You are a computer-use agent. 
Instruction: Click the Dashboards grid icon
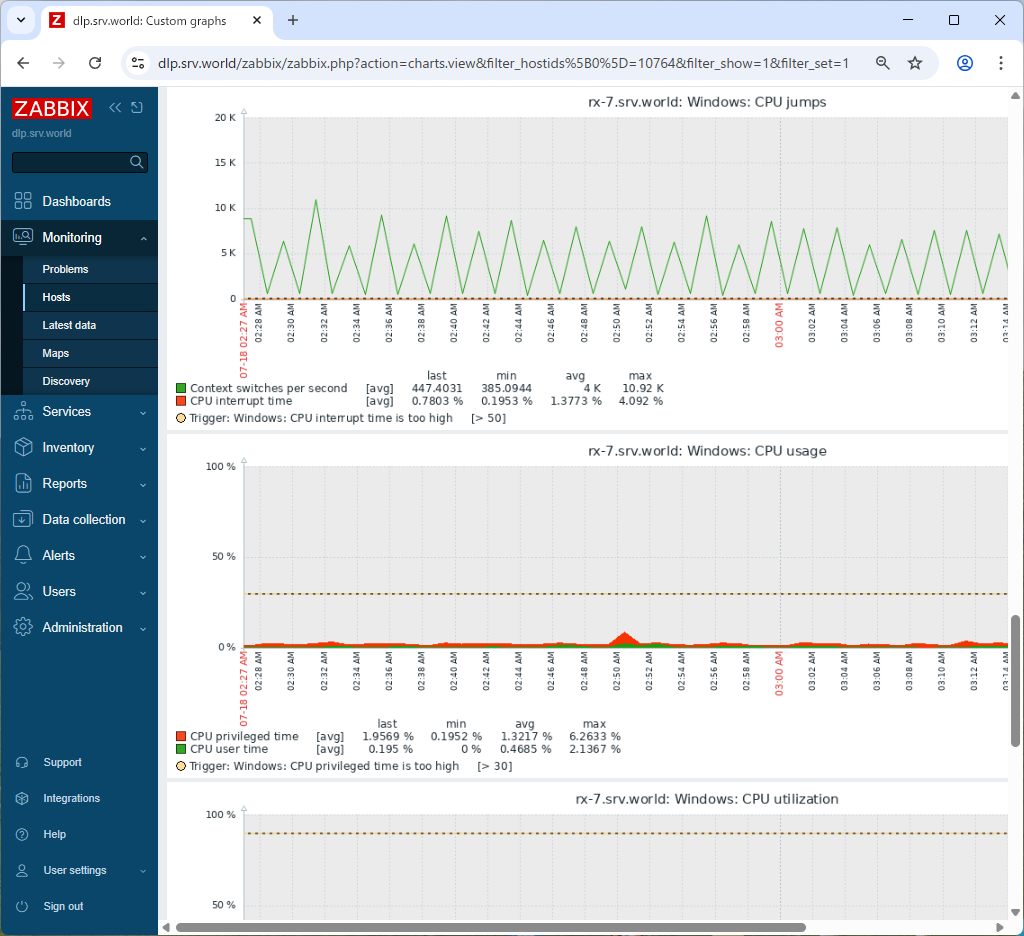click(23, 201)
